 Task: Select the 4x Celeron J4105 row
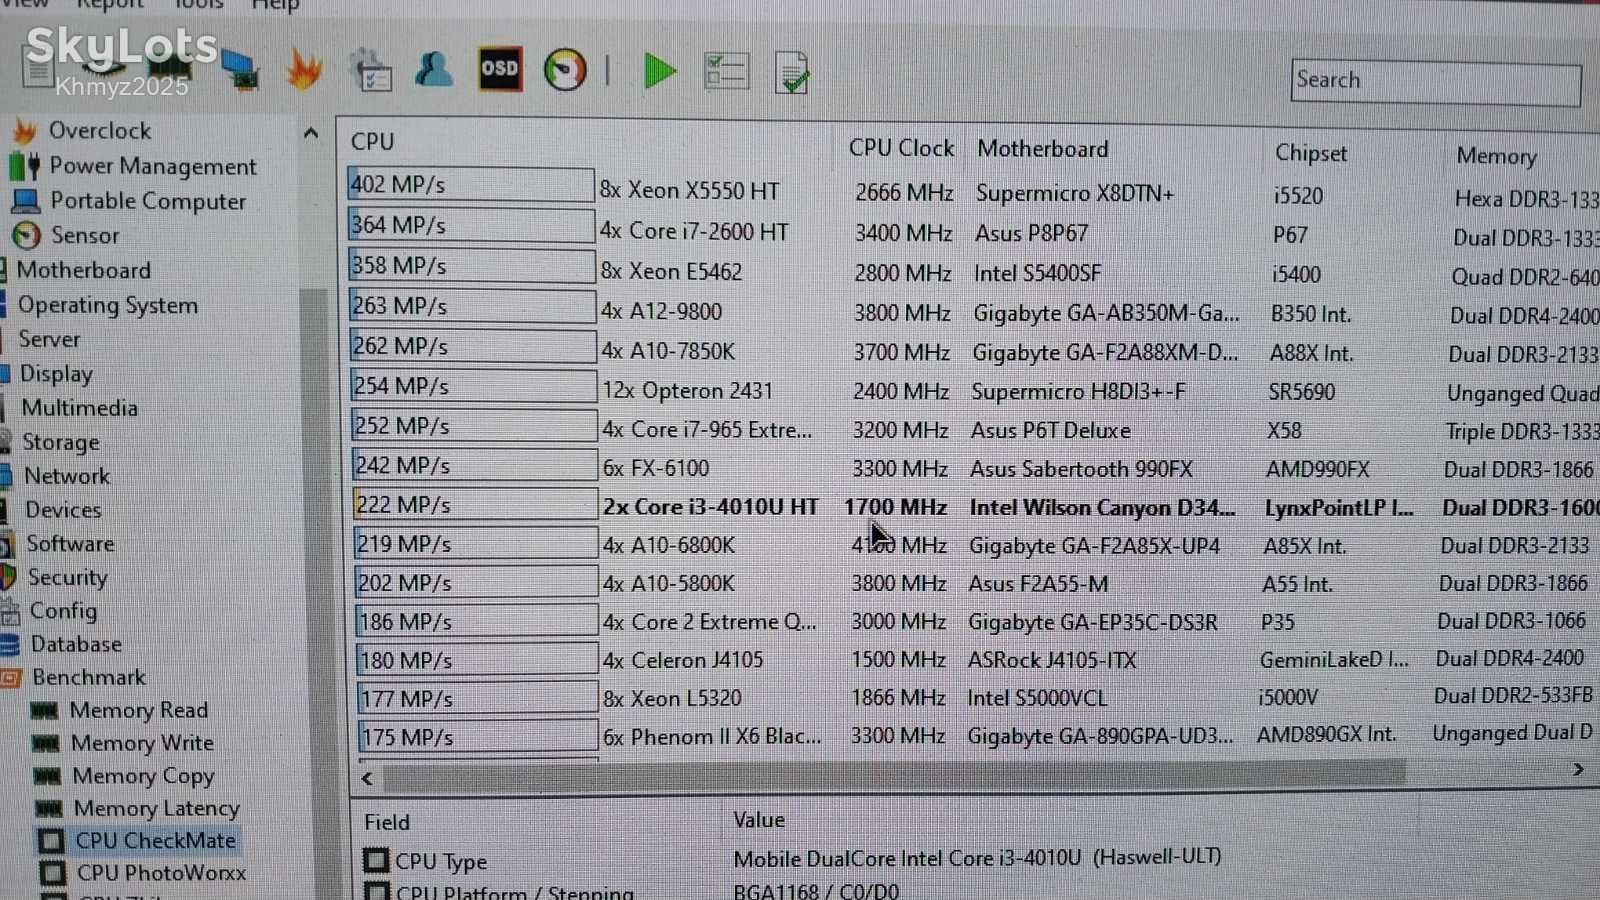tap(977, 660)
